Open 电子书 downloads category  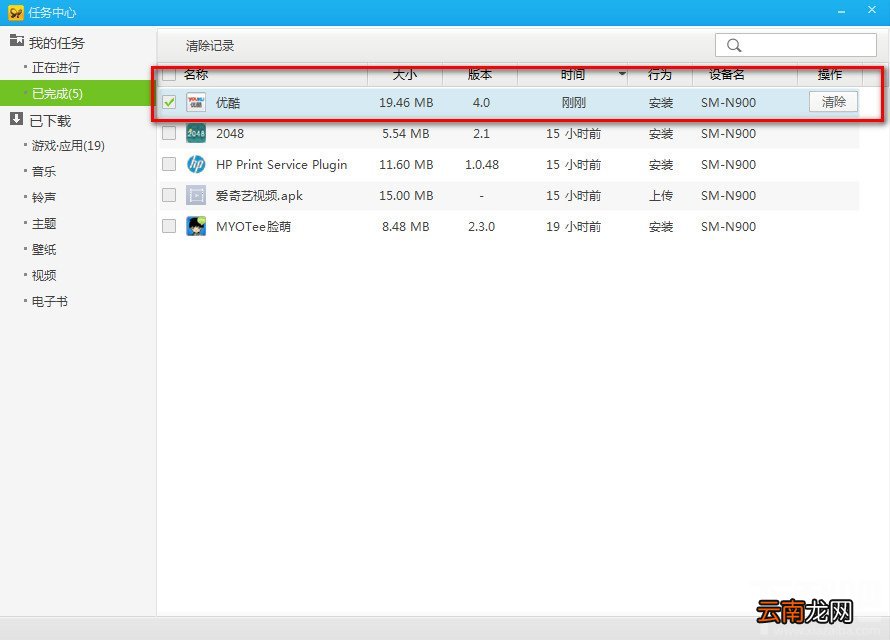[50, 302]
